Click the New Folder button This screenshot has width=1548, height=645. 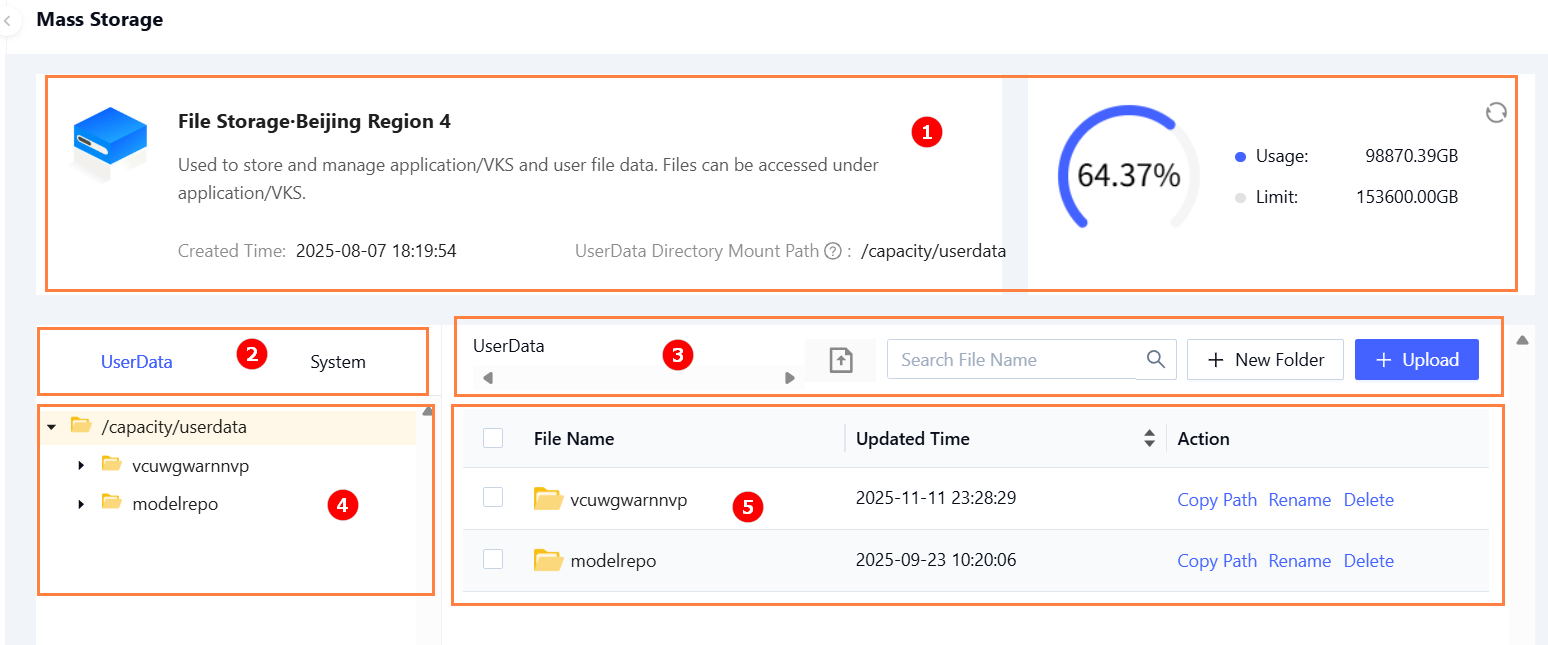pyautogui.click(x=1265, y=360)
